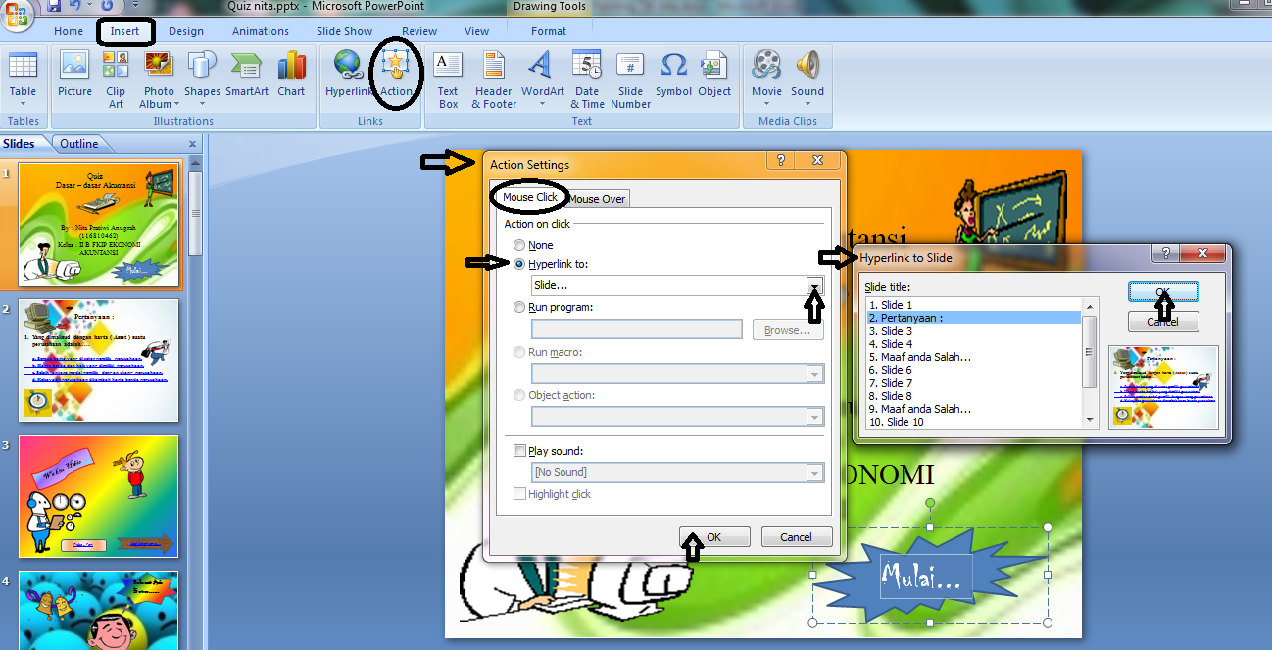Switch to the Outline pane tab
This screenshot has width=1272, height=650.
point(79,144)
